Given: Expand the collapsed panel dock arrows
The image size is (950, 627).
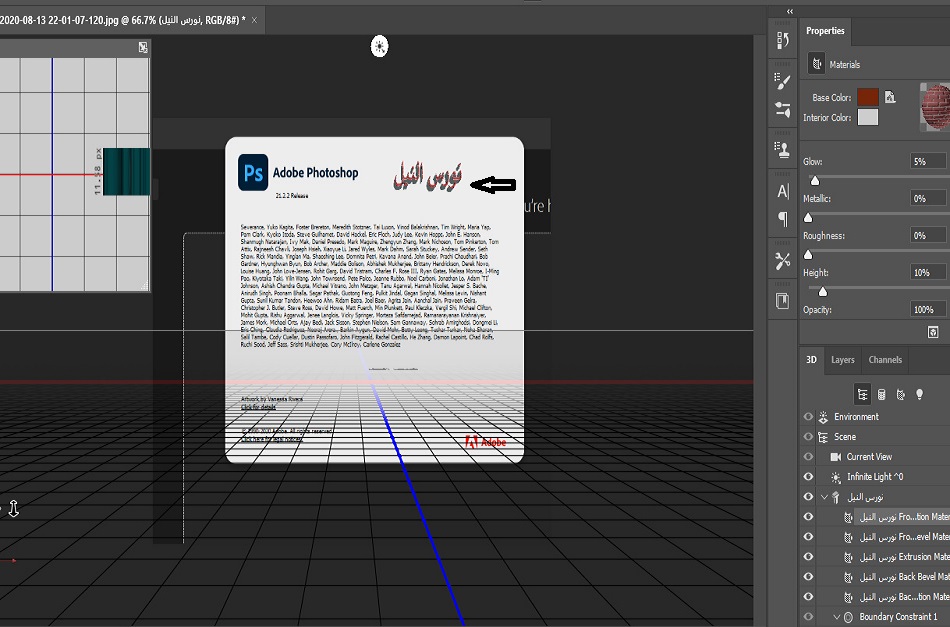Looking at the screenshot, I should click(789, 11).
